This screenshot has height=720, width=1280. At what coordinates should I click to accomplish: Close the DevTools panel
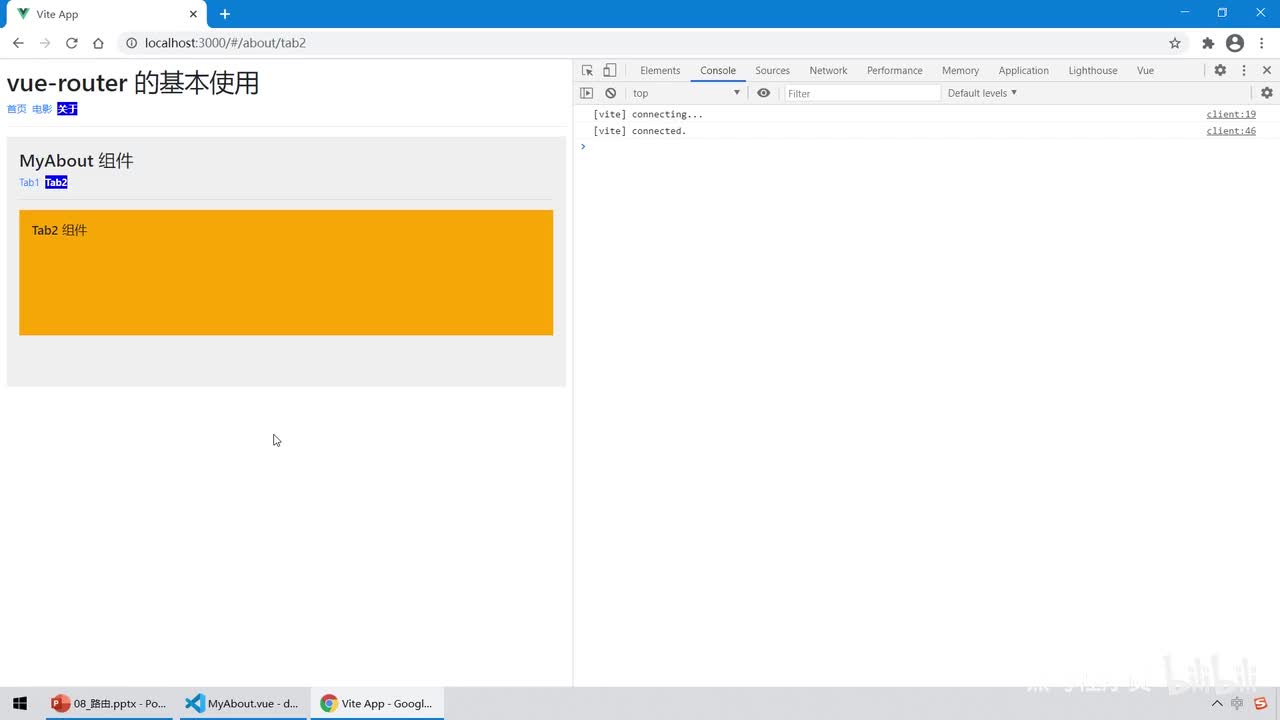click(x=1267, y=70)
